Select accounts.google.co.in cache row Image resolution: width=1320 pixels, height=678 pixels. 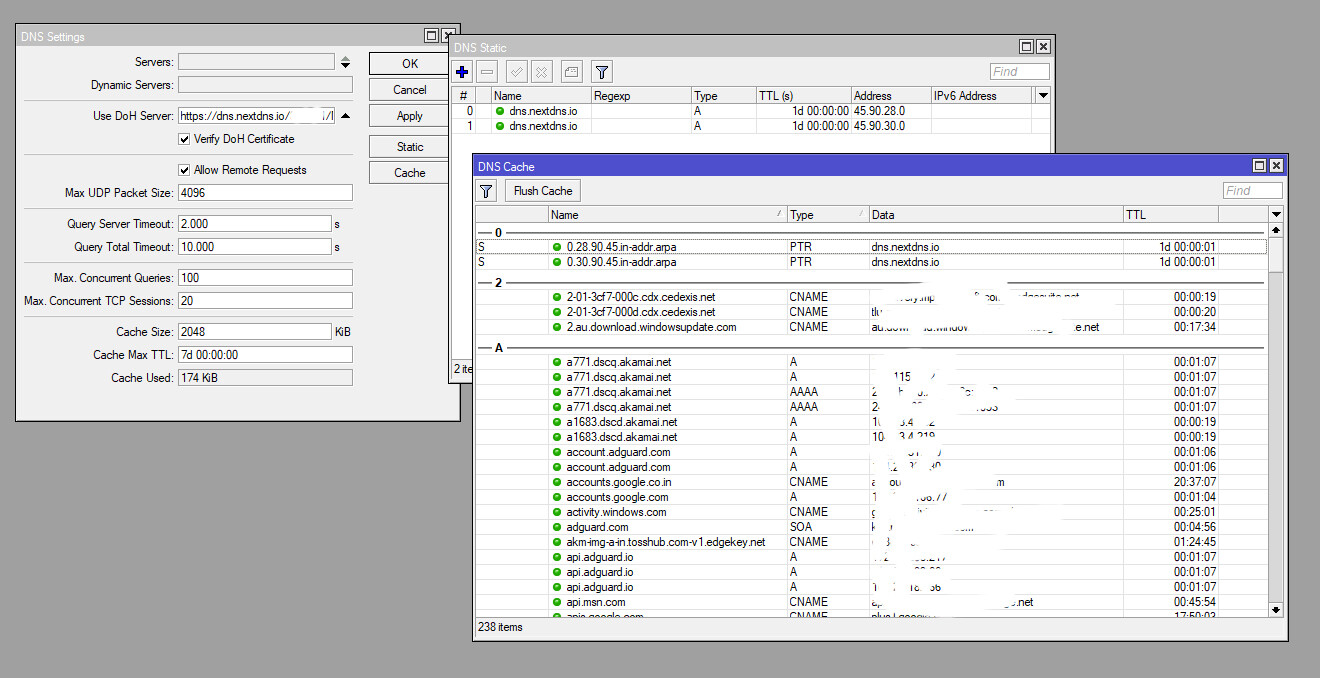[871, 482]
